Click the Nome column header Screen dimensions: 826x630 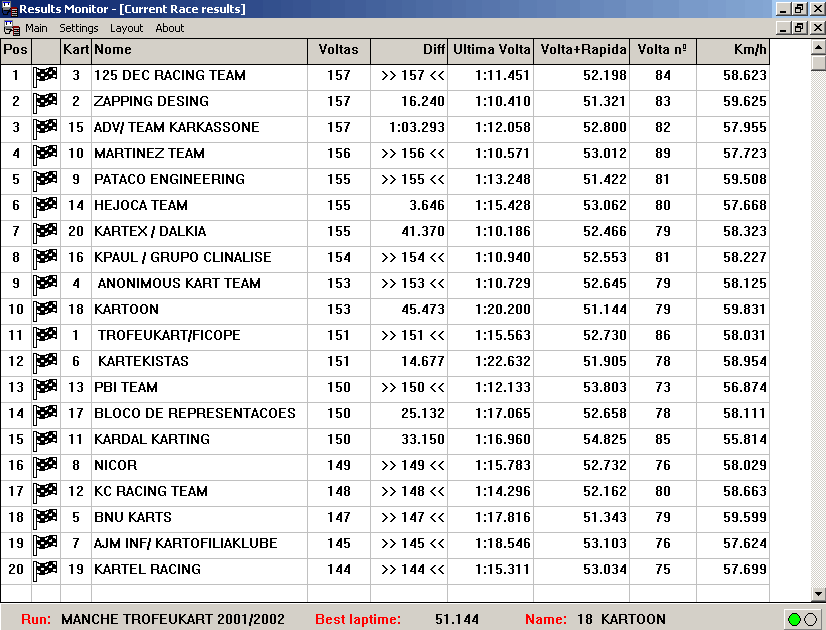(199, 50)
